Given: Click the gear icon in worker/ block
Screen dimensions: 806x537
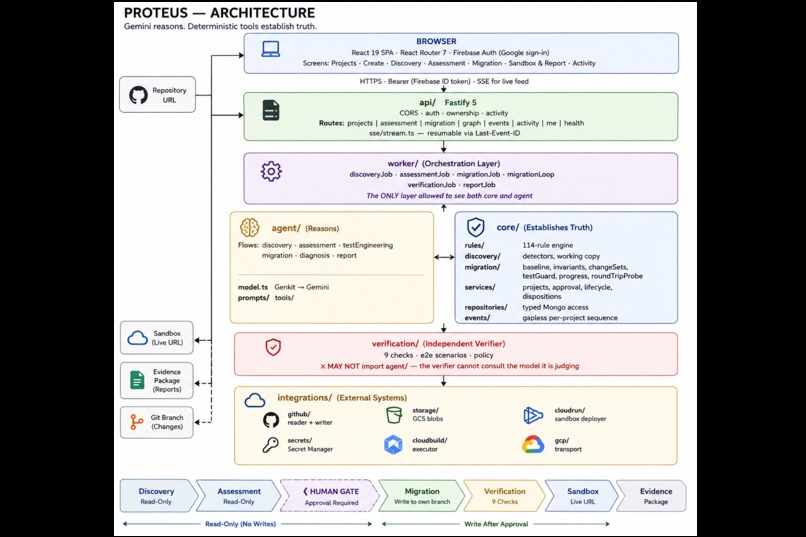Looking at the screenshot, I should point(271,172).
